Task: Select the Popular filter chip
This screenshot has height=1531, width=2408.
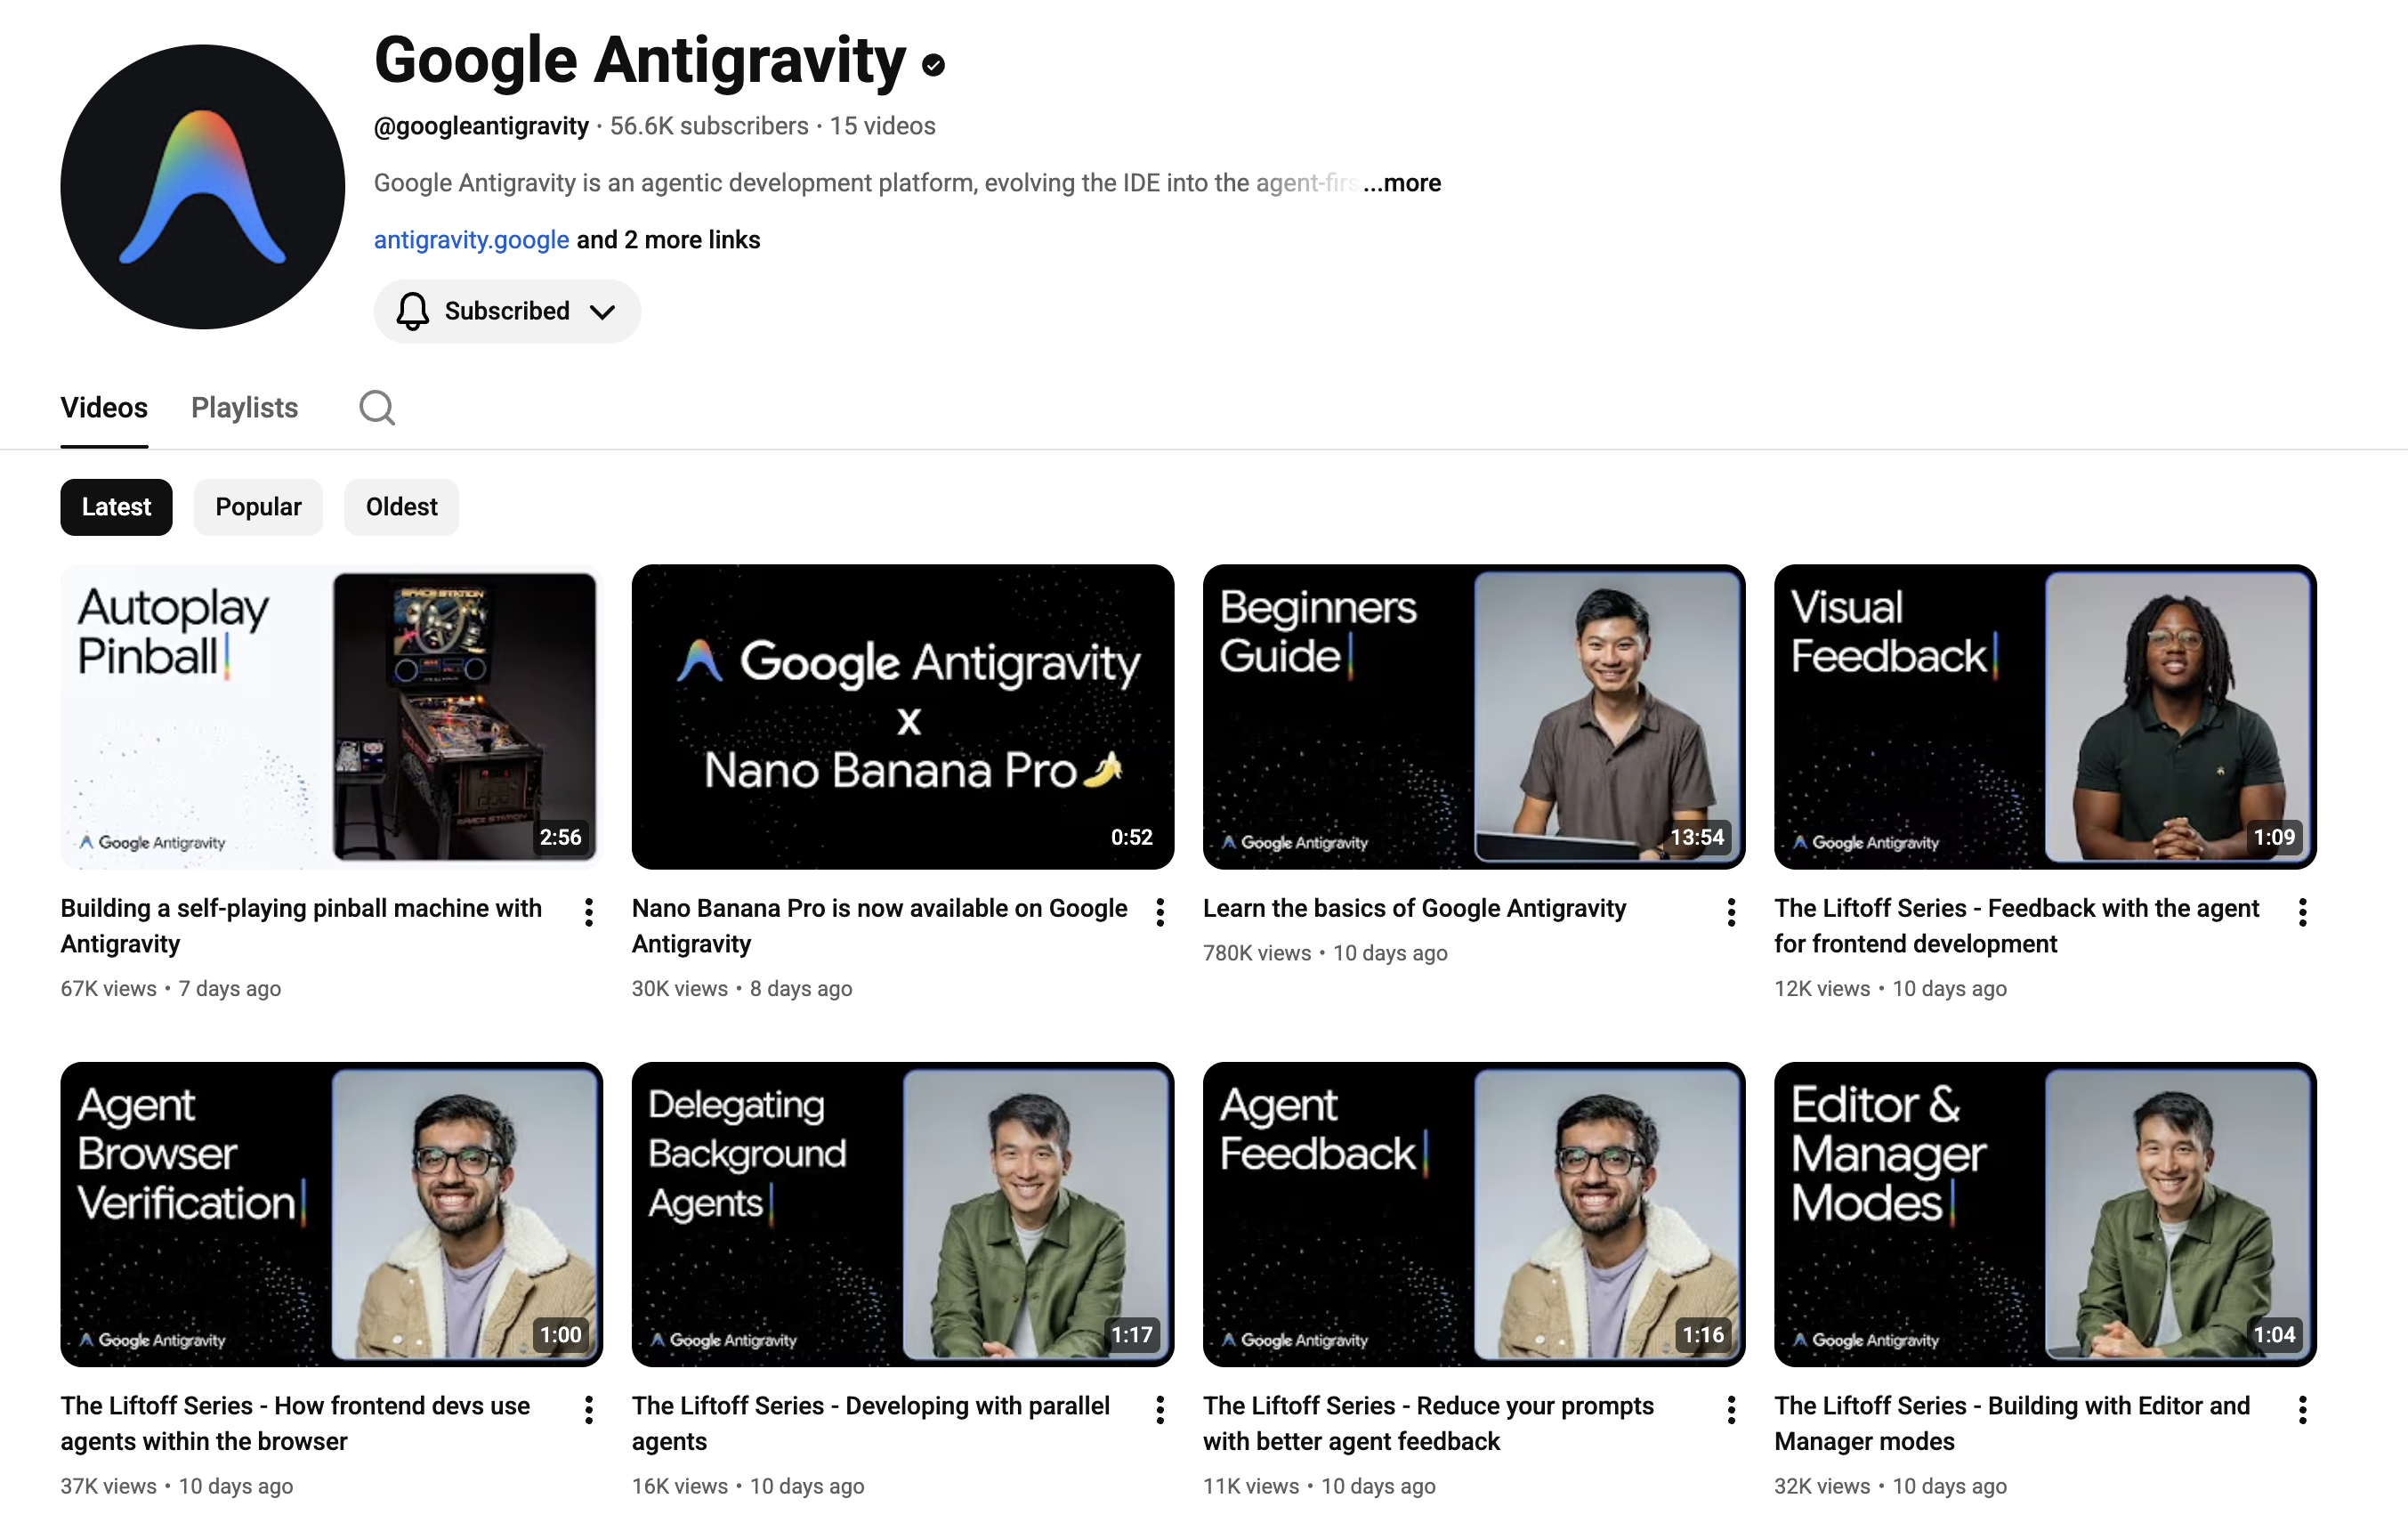Action: (x=258, y=507)
